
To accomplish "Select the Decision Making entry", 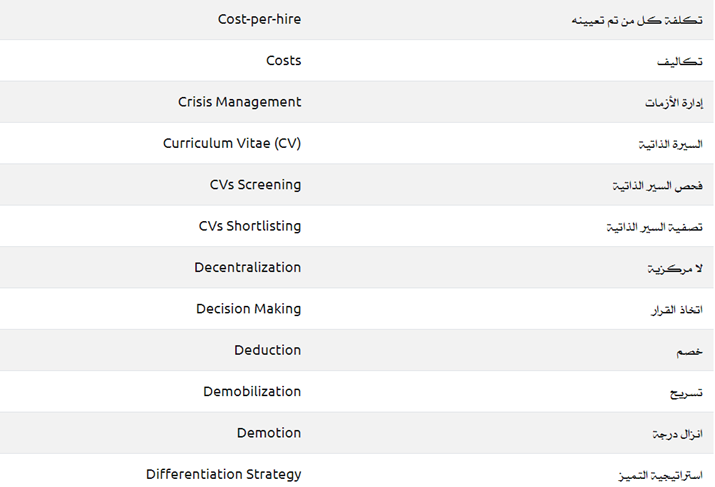I will coord(248,309).
